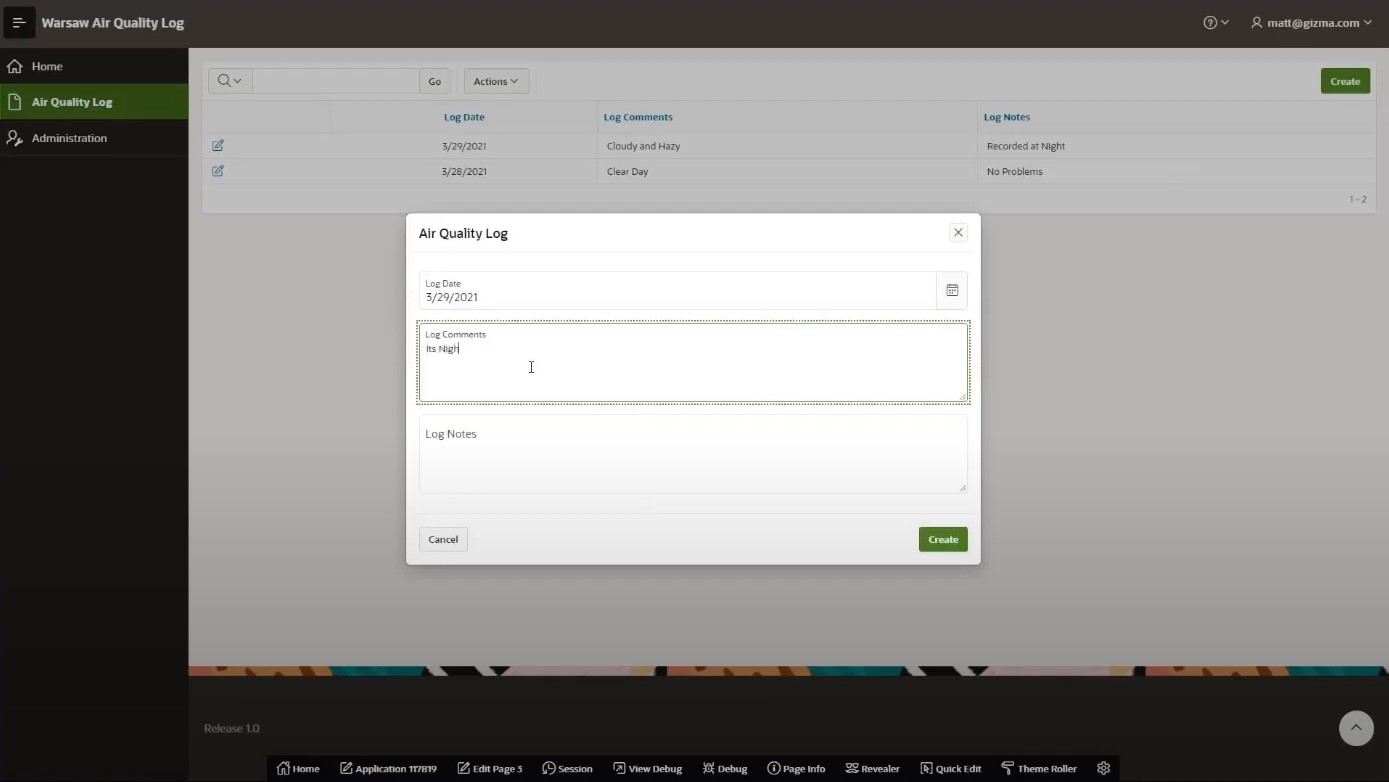Open Session in the developer toolbar
Image resolution: width=1389 pixels, height=782 pixels.
tap(567, 768)
